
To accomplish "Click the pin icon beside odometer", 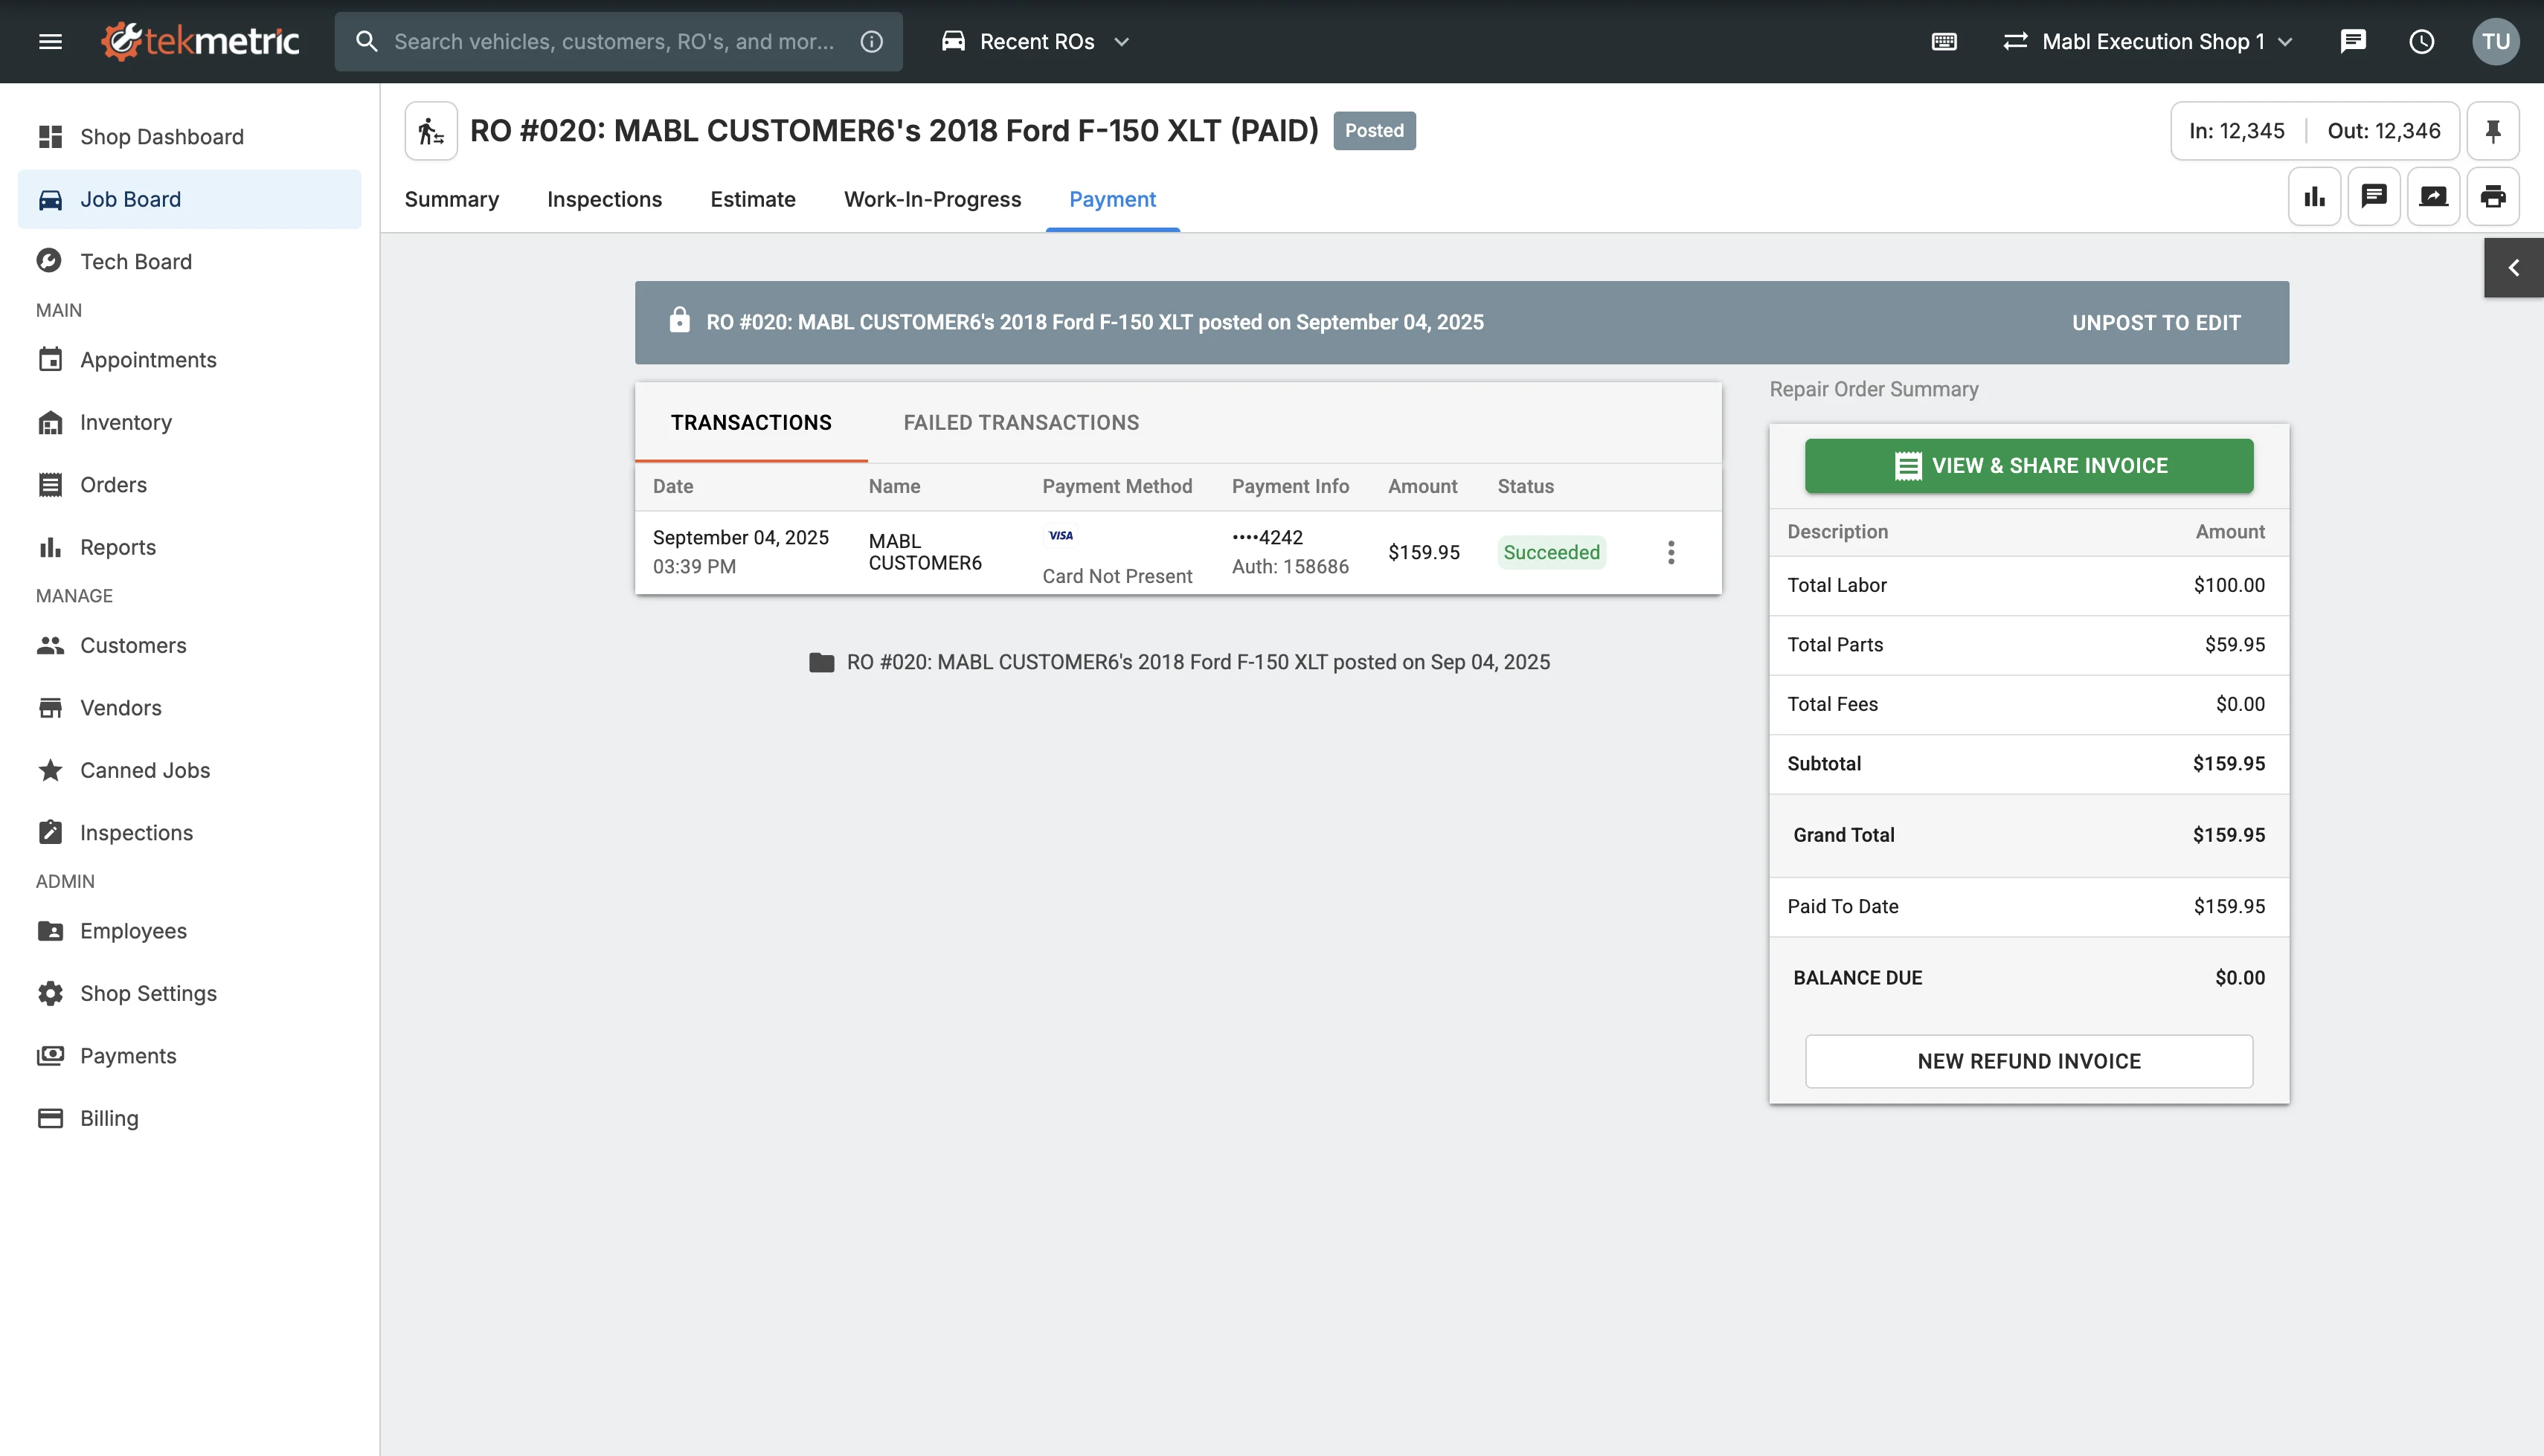I will (x=2492, y=131).
